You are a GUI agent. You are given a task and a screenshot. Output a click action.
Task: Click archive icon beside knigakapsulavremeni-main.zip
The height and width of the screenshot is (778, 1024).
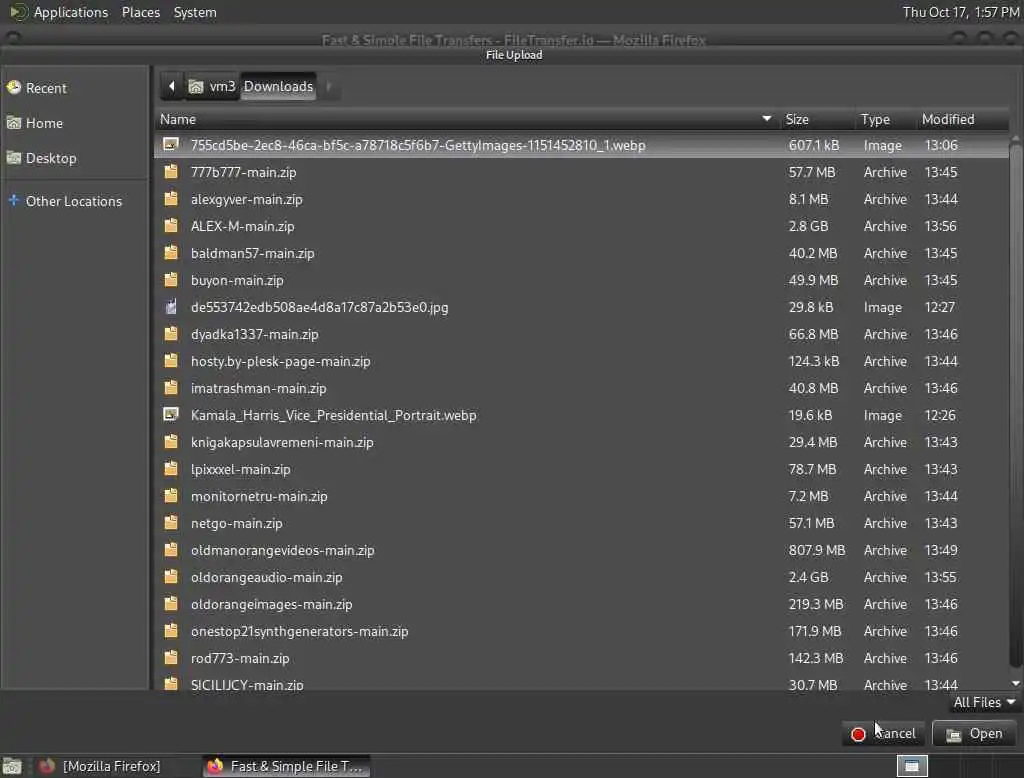point(170,442)
